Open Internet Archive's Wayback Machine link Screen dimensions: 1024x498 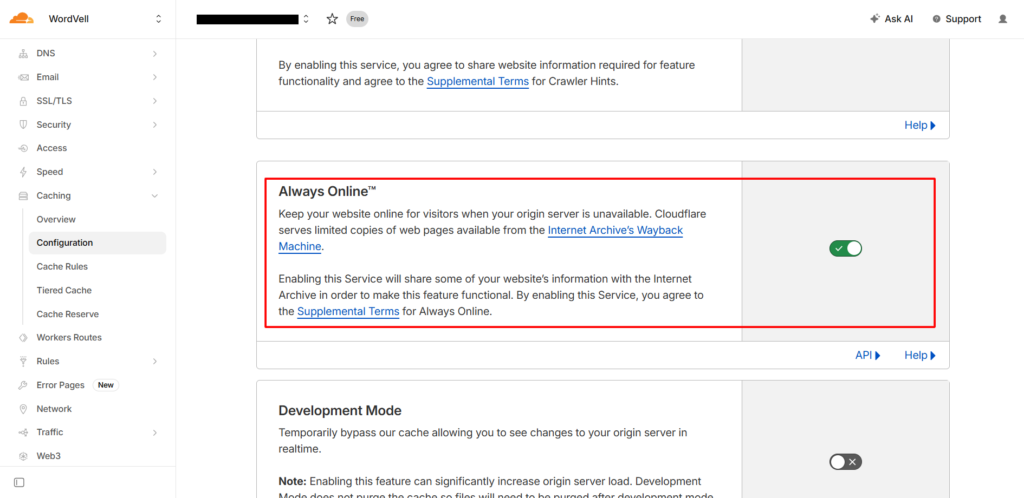pos(615,230)
